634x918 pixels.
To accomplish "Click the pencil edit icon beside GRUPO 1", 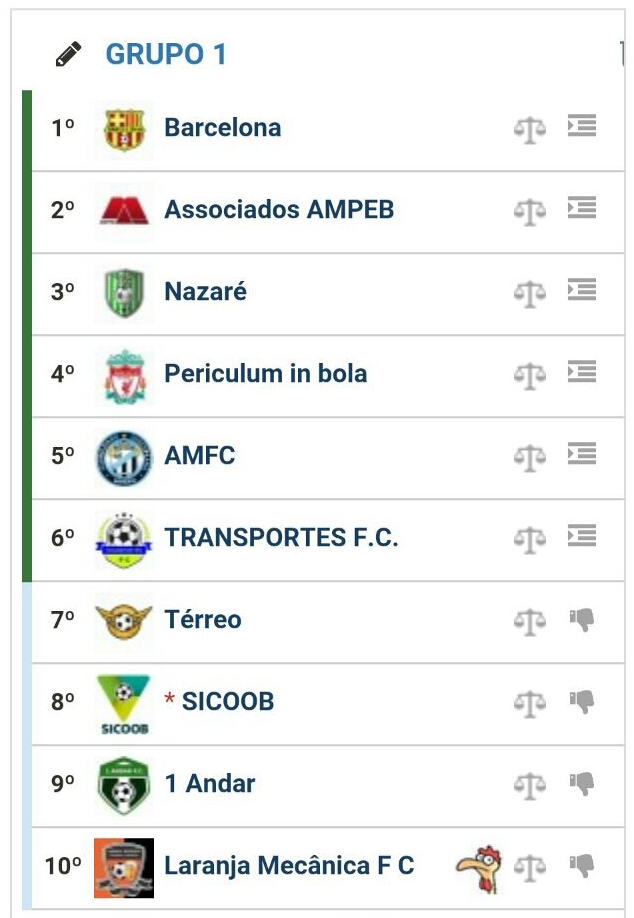I will pos(68,55).
